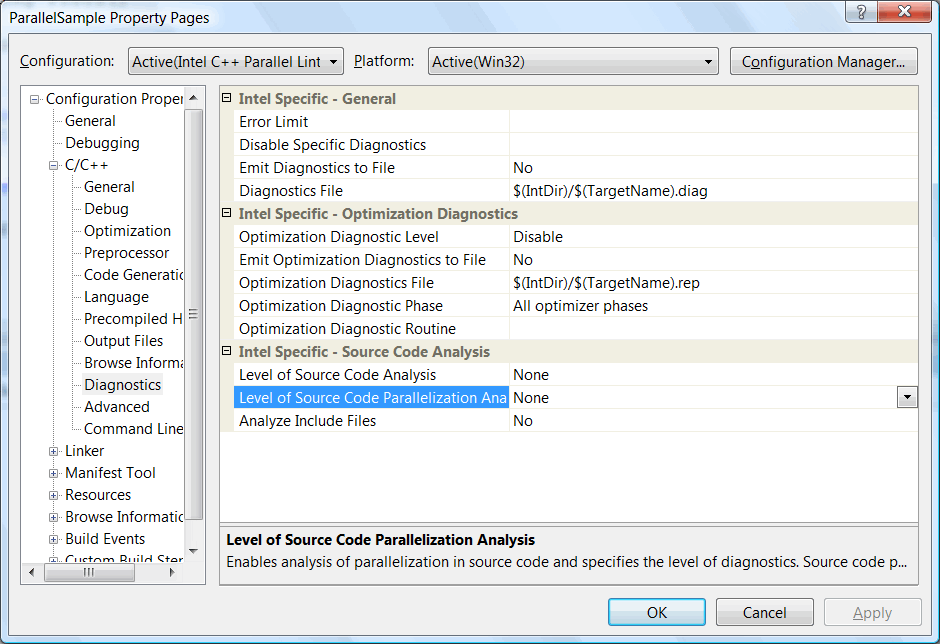Select the Build Events tree item

(105, 538)
